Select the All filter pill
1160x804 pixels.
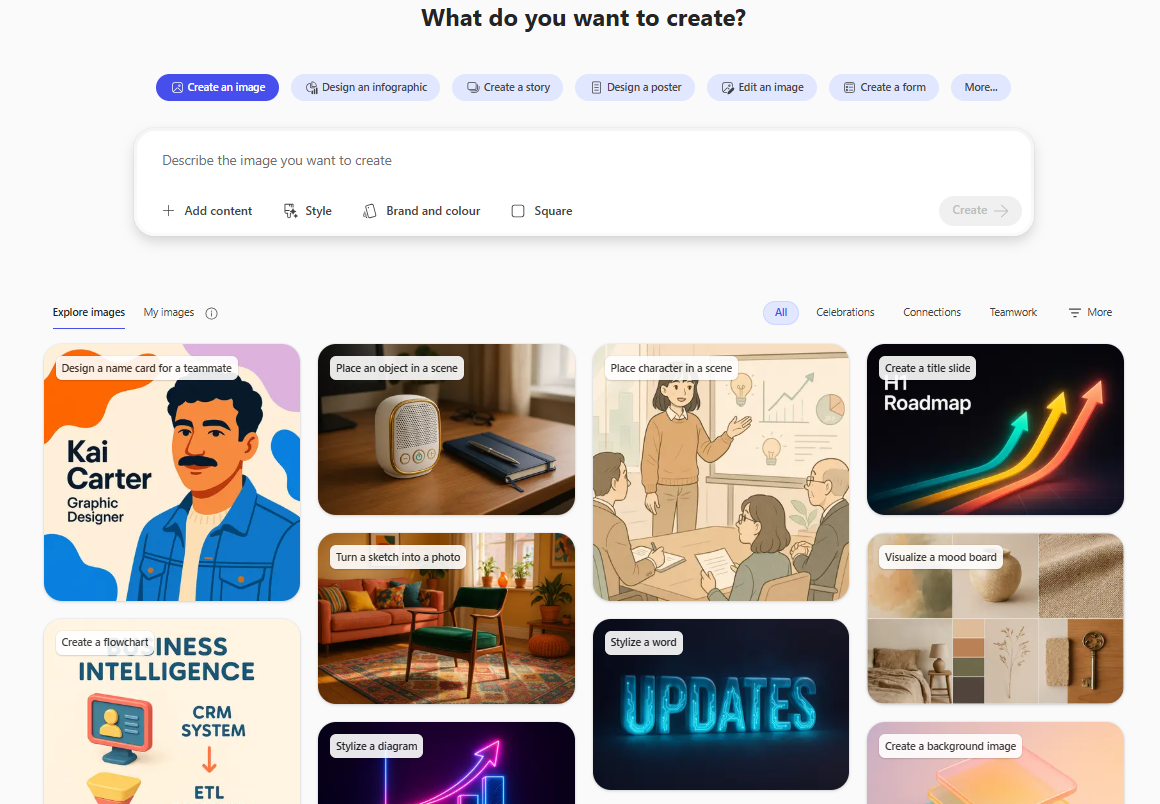coord(781,312)
